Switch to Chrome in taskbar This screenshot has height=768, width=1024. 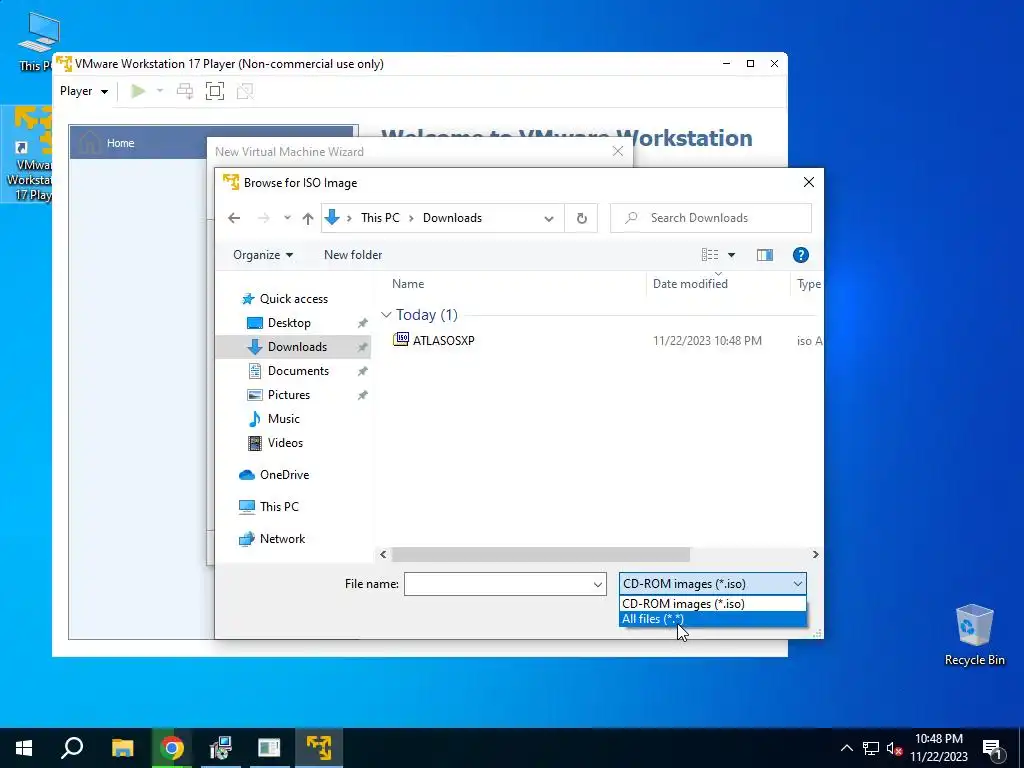click(x=172, y=748)
